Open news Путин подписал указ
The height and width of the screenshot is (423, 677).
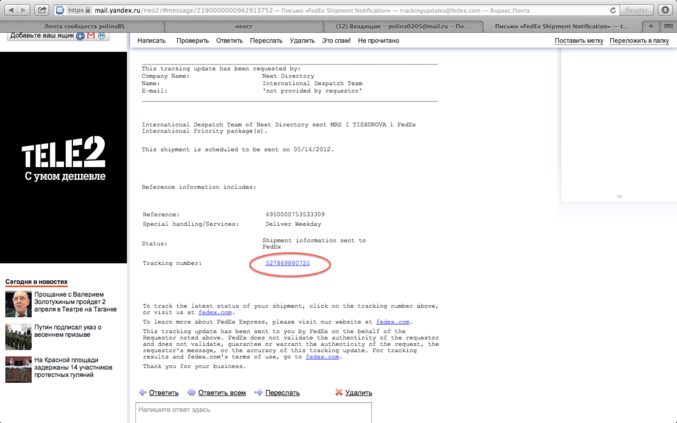(x=68, y=331)
